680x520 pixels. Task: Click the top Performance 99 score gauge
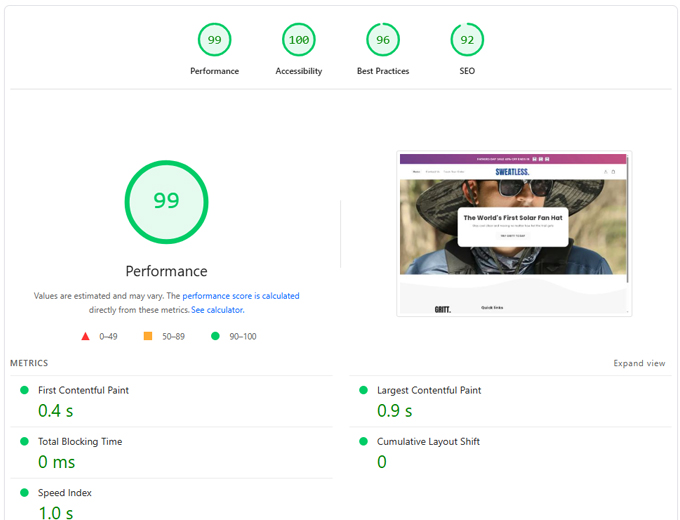(214, 40)
